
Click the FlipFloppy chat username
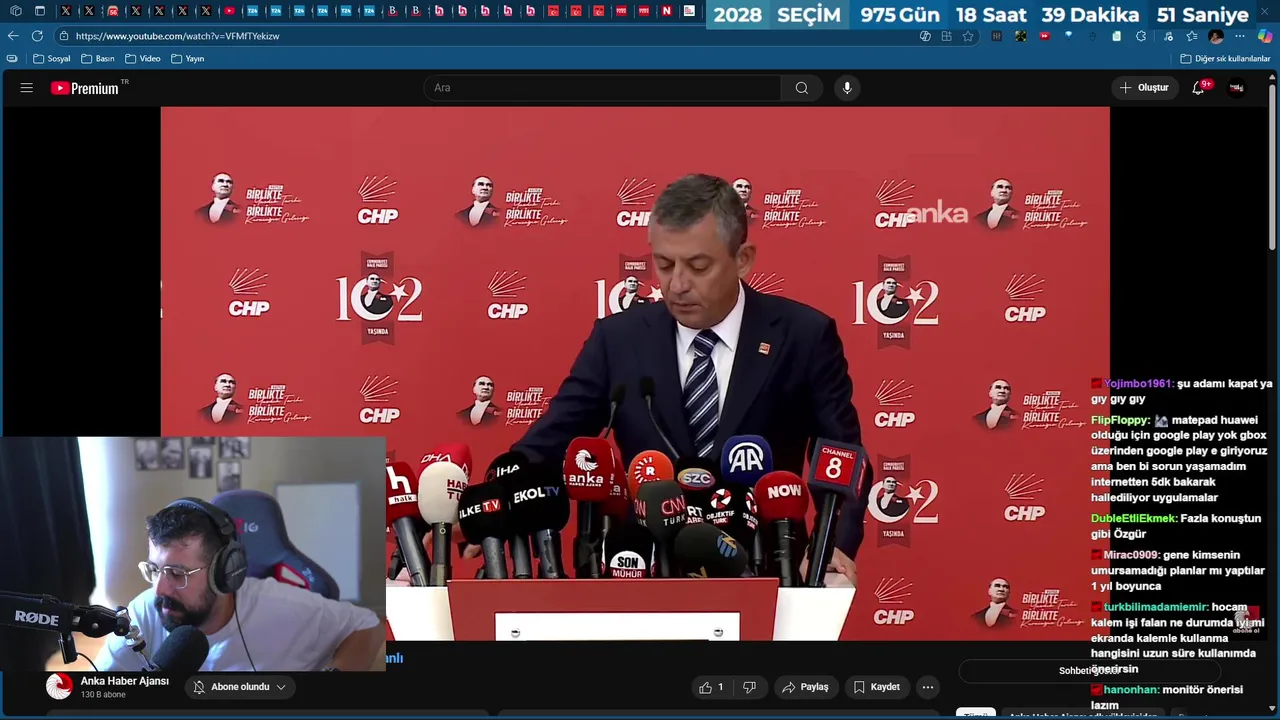[x=1120, y=420]
